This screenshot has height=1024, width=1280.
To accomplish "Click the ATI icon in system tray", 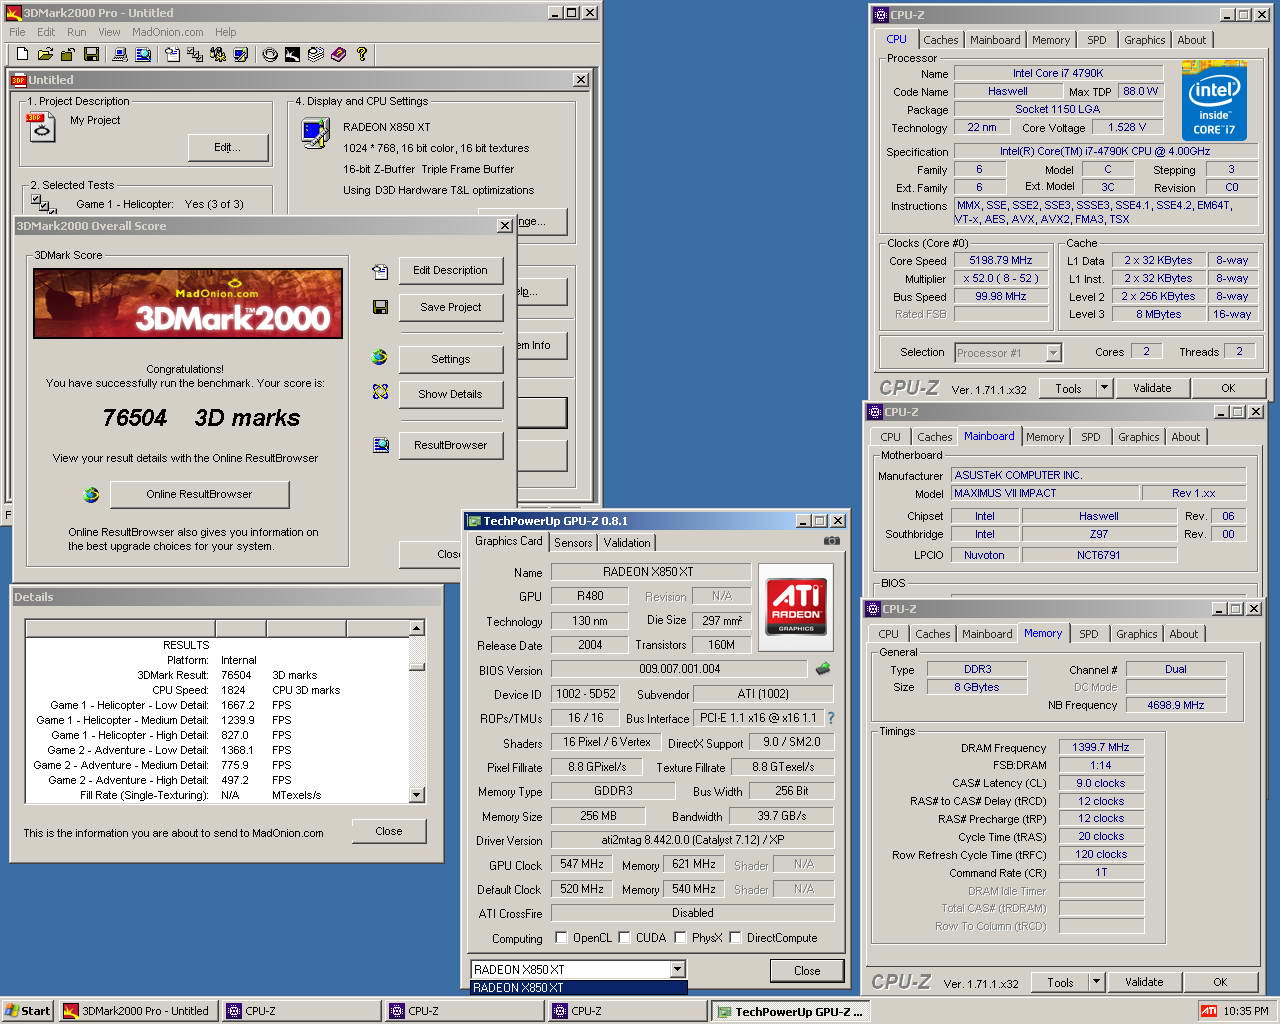I will [1208, 1011].
